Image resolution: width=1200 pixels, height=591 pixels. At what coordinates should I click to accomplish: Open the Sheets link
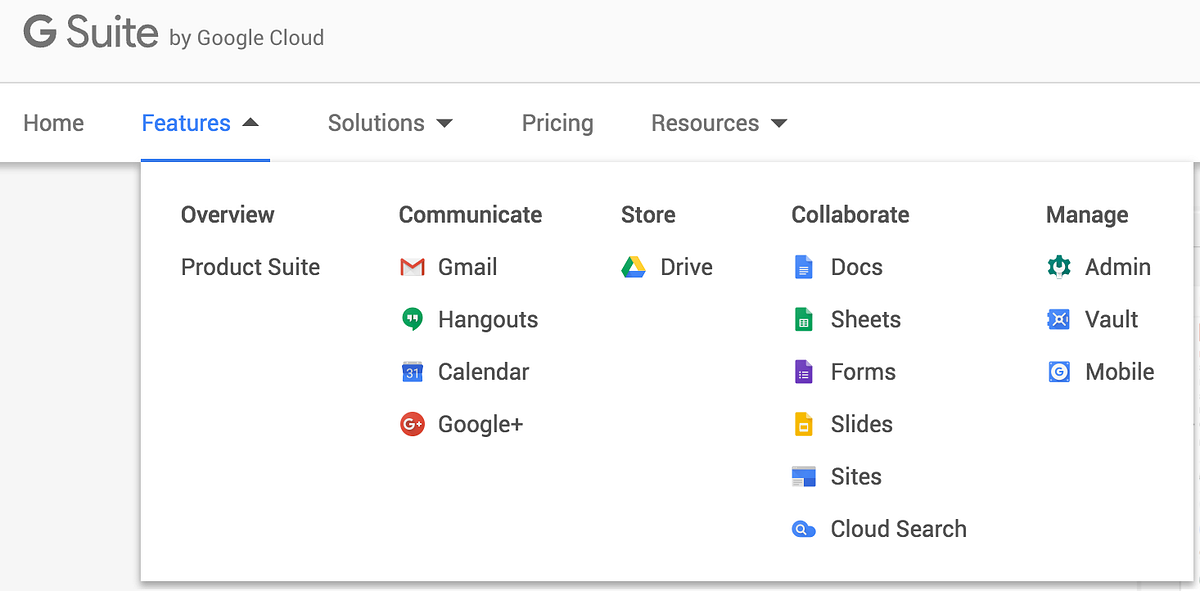pyautogui.click(x=865, y=320)
